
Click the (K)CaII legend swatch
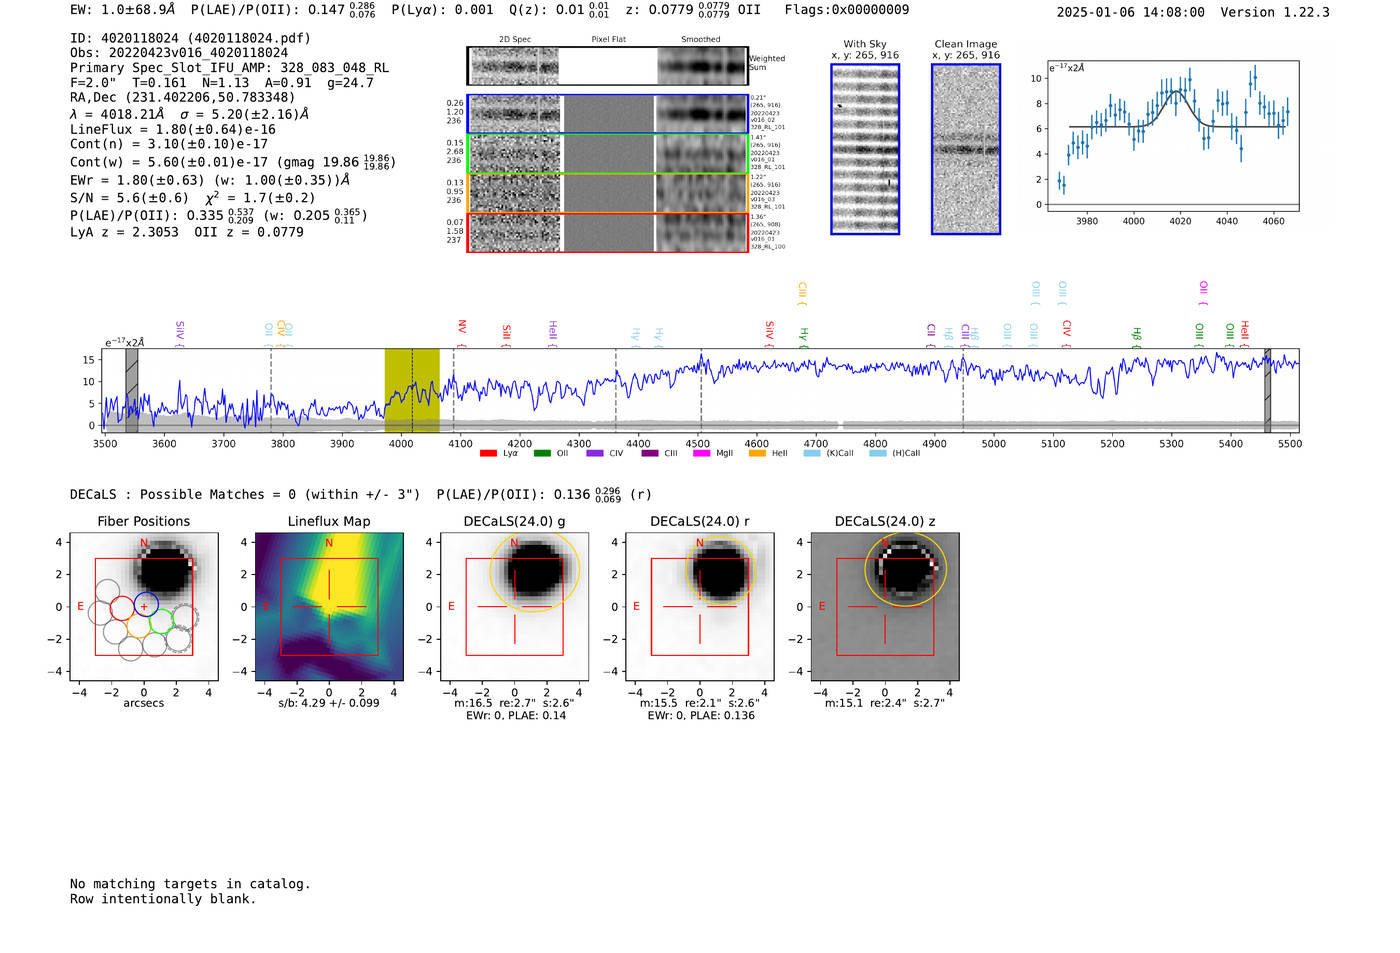pos(812,453)
